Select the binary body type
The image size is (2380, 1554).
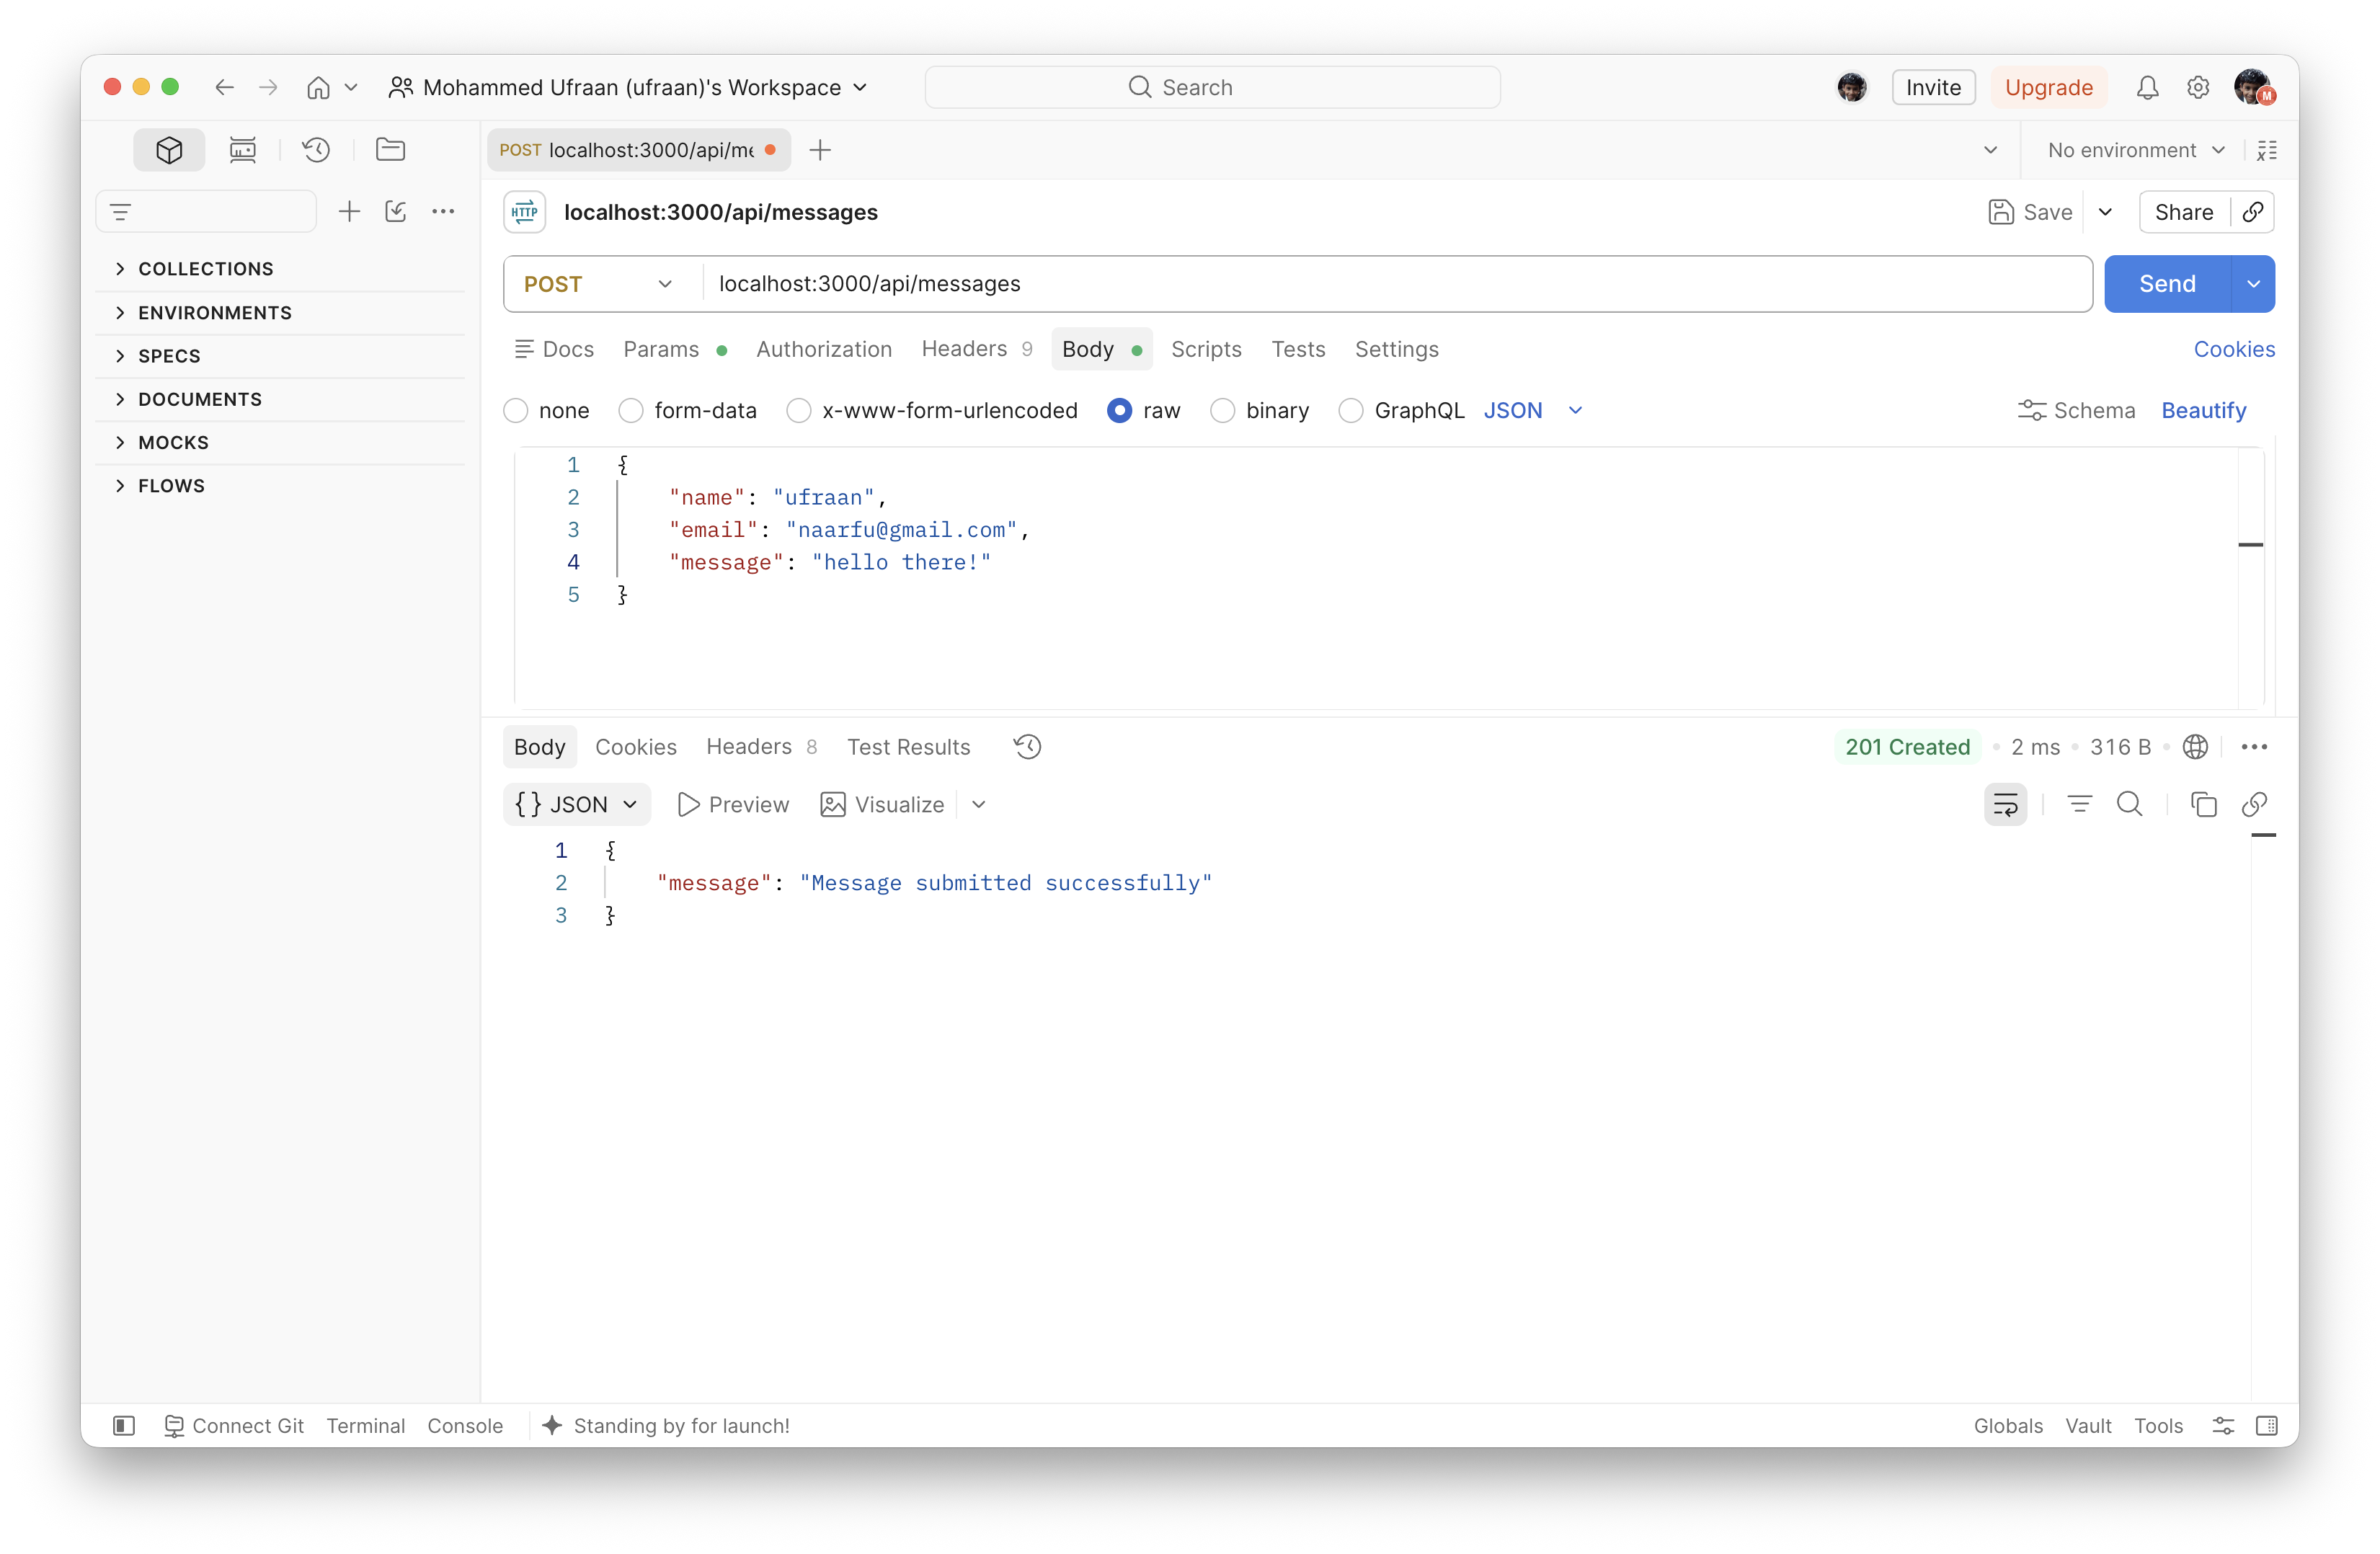point(1223,411)
